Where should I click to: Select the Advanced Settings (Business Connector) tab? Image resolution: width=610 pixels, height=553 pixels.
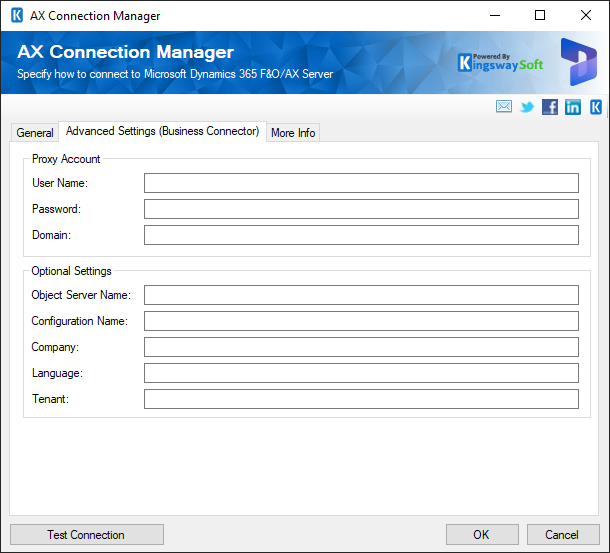coord(162,131)
